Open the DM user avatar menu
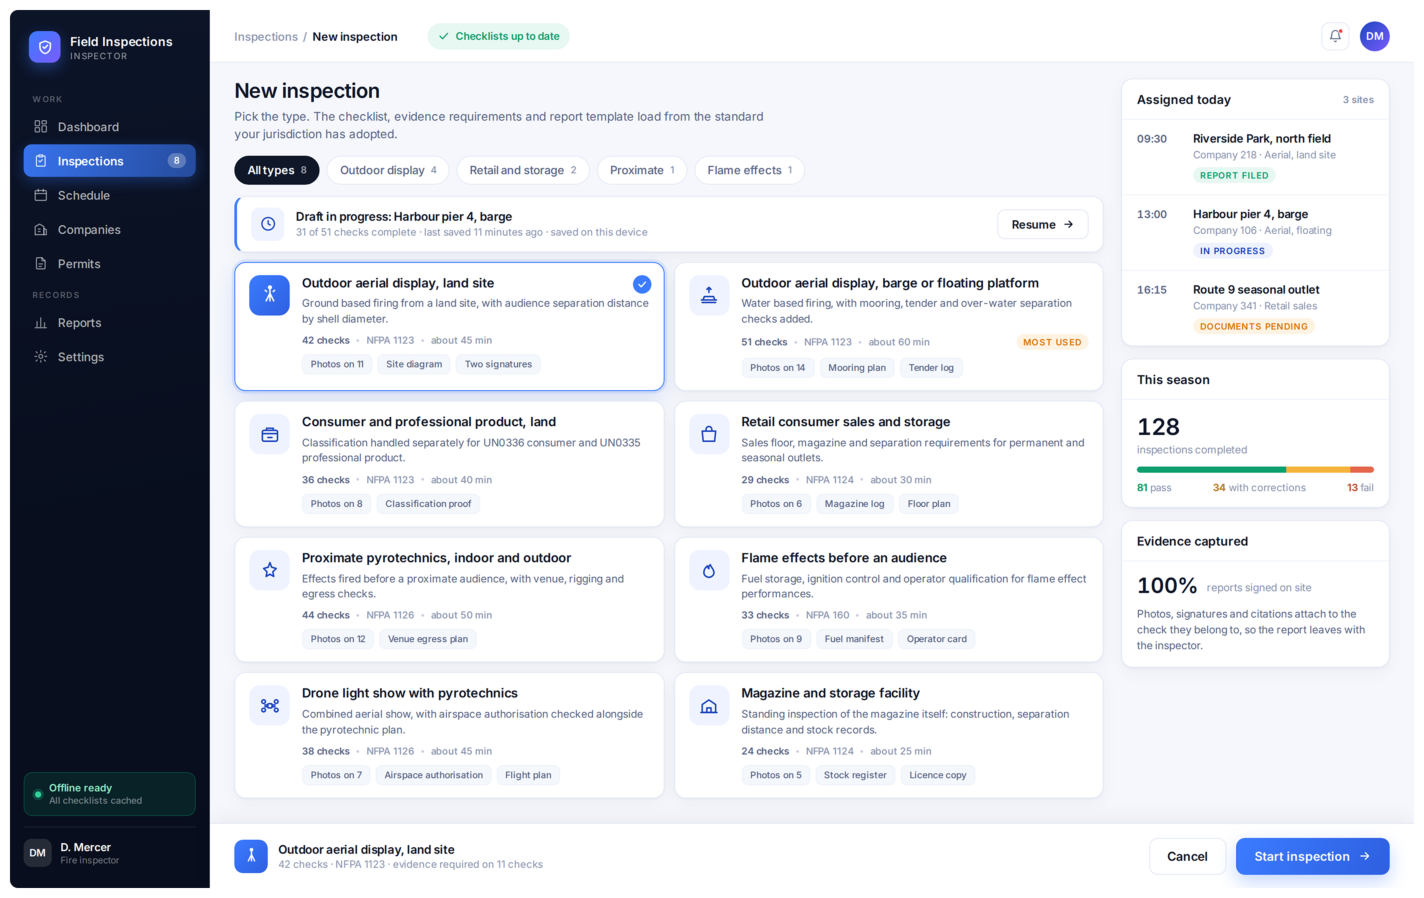 [1375, 36]
